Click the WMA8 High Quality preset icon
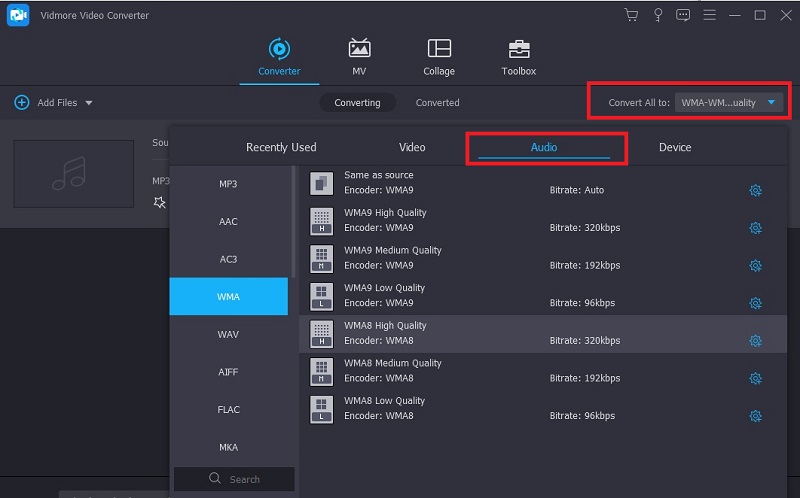The image size is (800, 498). (x=321, y=334)
